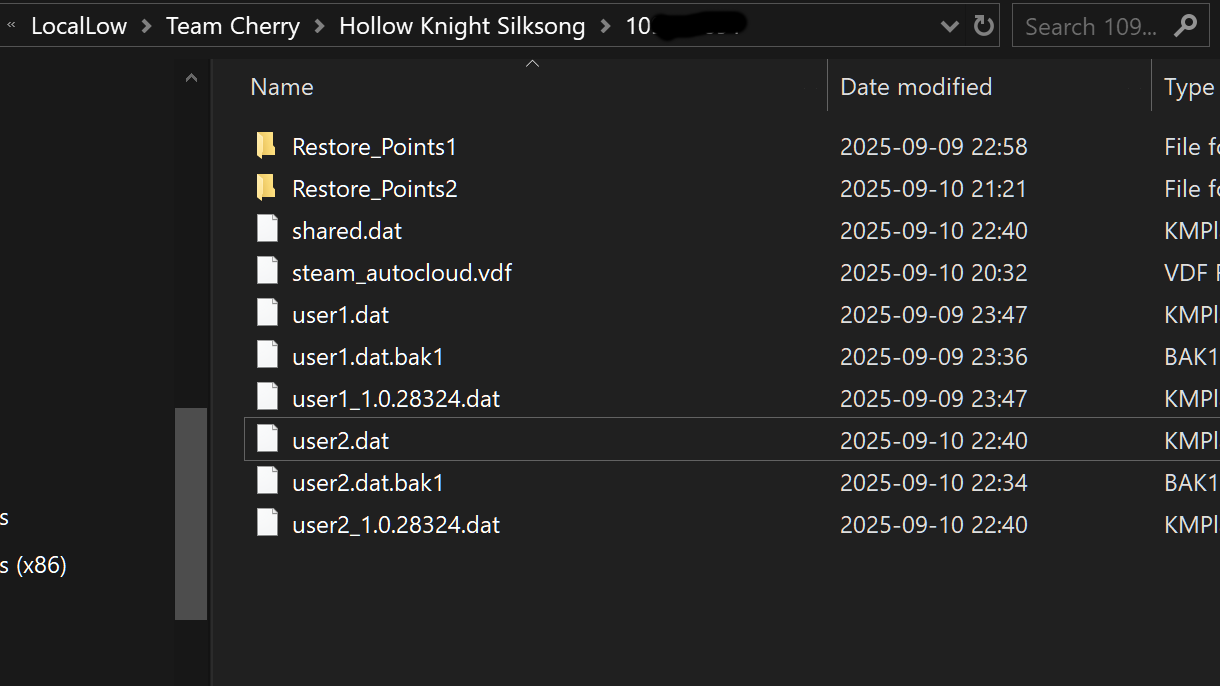This screenshot has width=1220, height=686.
Task: Open the Restore_Points1 folder icon
Action: point(266,146)
